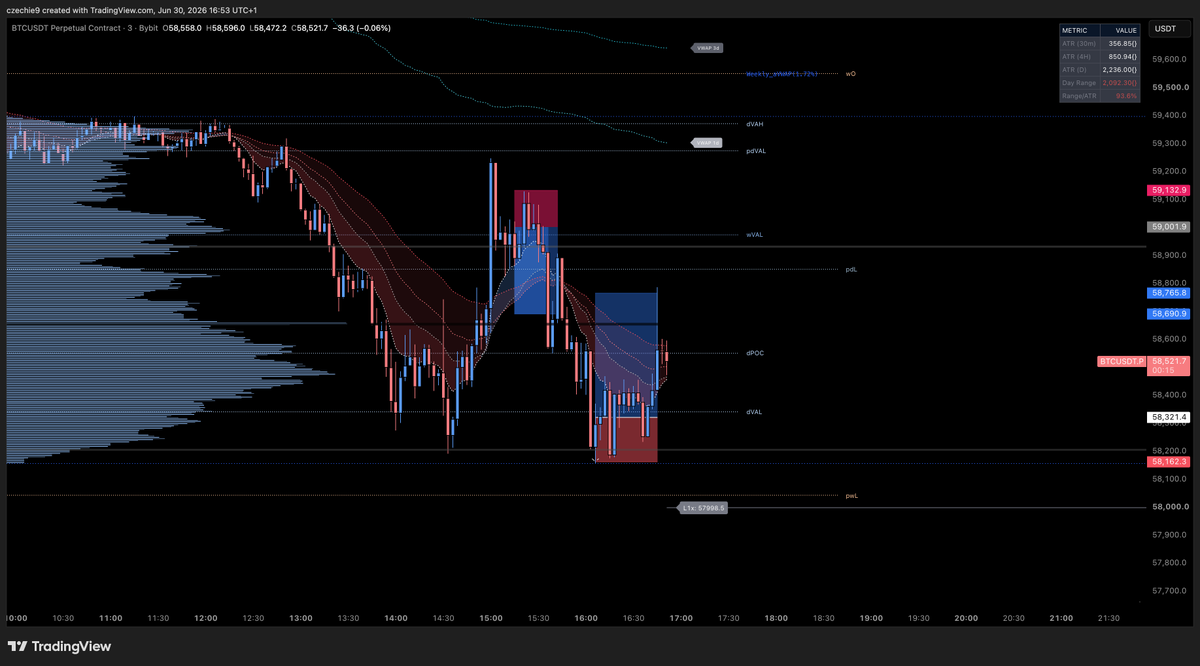
Task: Click the open value O58,558.0
Action: pyautogui.click(x=184, y=29)
